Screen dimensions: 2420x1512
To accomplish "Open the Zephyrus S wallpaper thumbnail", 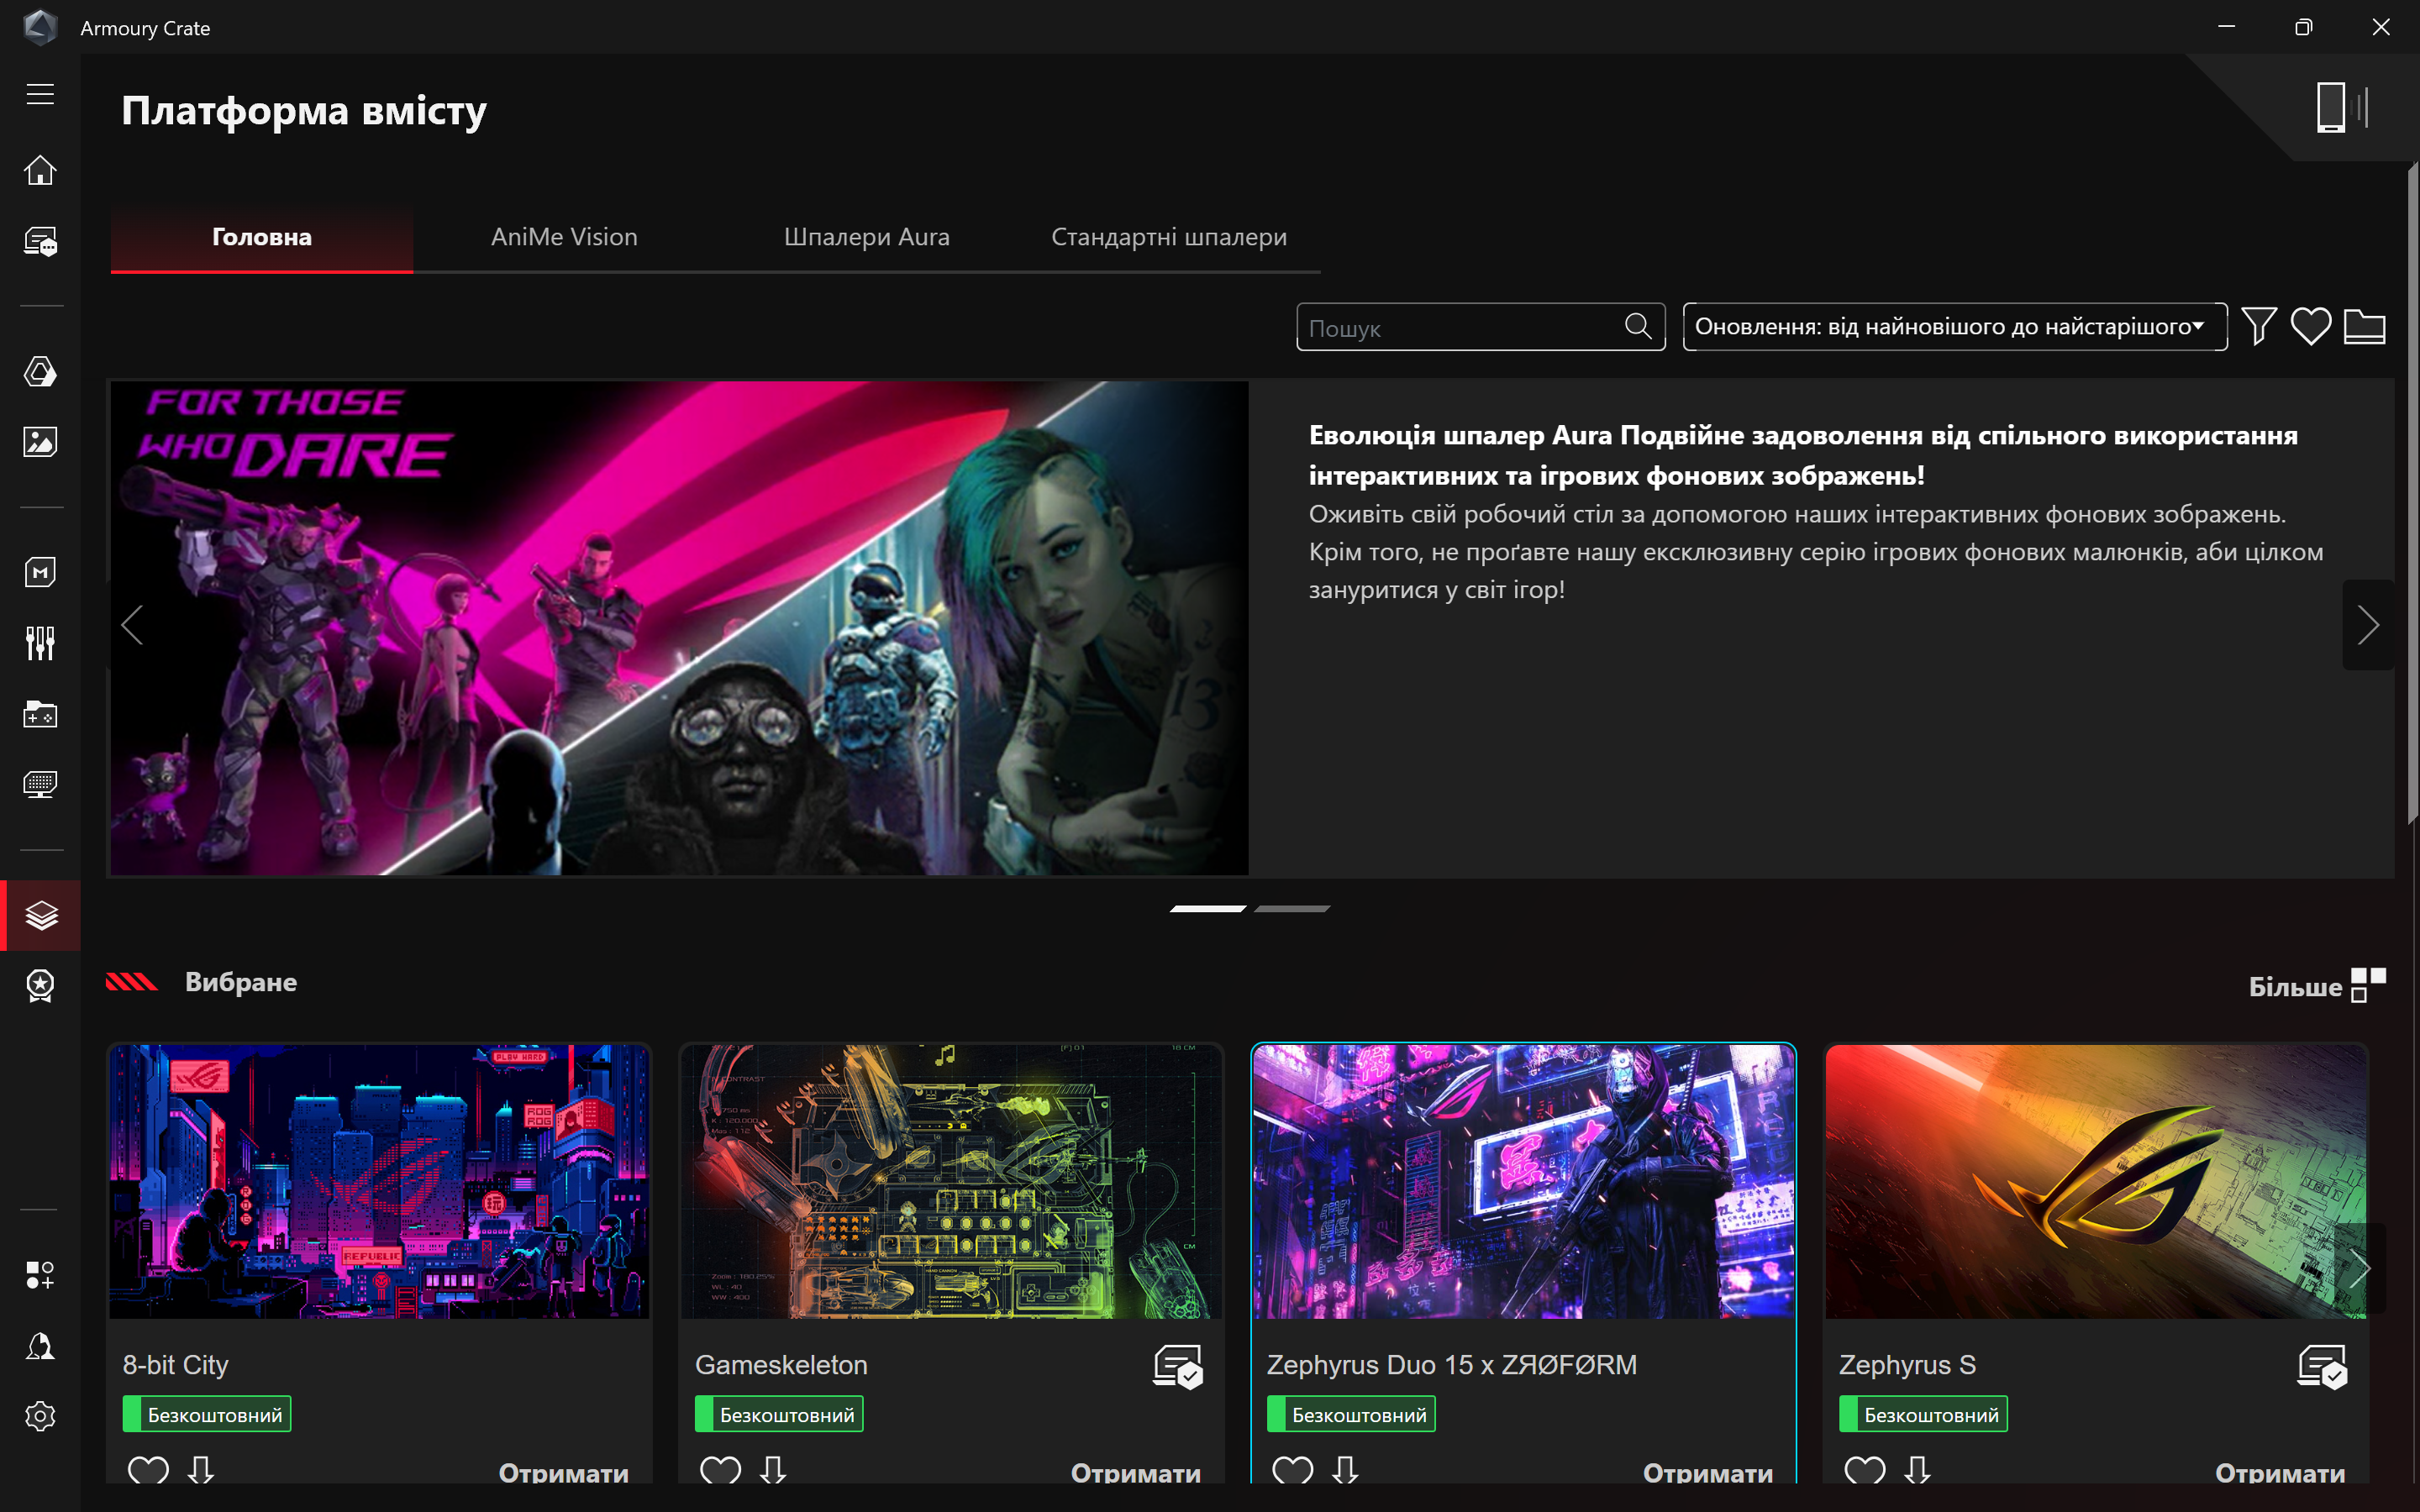I will tap(2095, 1181).
